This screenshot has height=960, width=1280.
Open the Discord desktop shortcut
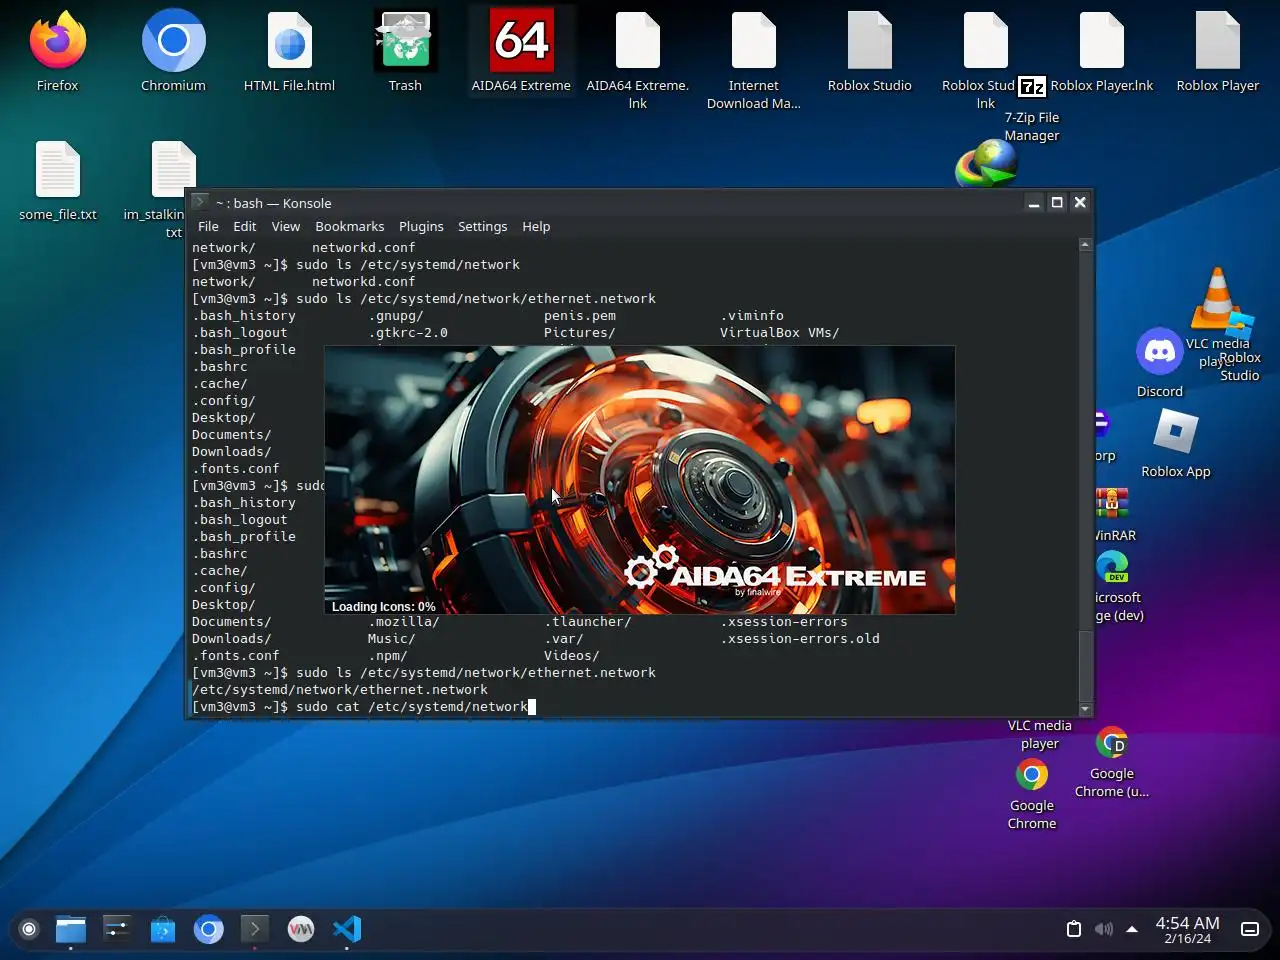(x=1160, y=351)
